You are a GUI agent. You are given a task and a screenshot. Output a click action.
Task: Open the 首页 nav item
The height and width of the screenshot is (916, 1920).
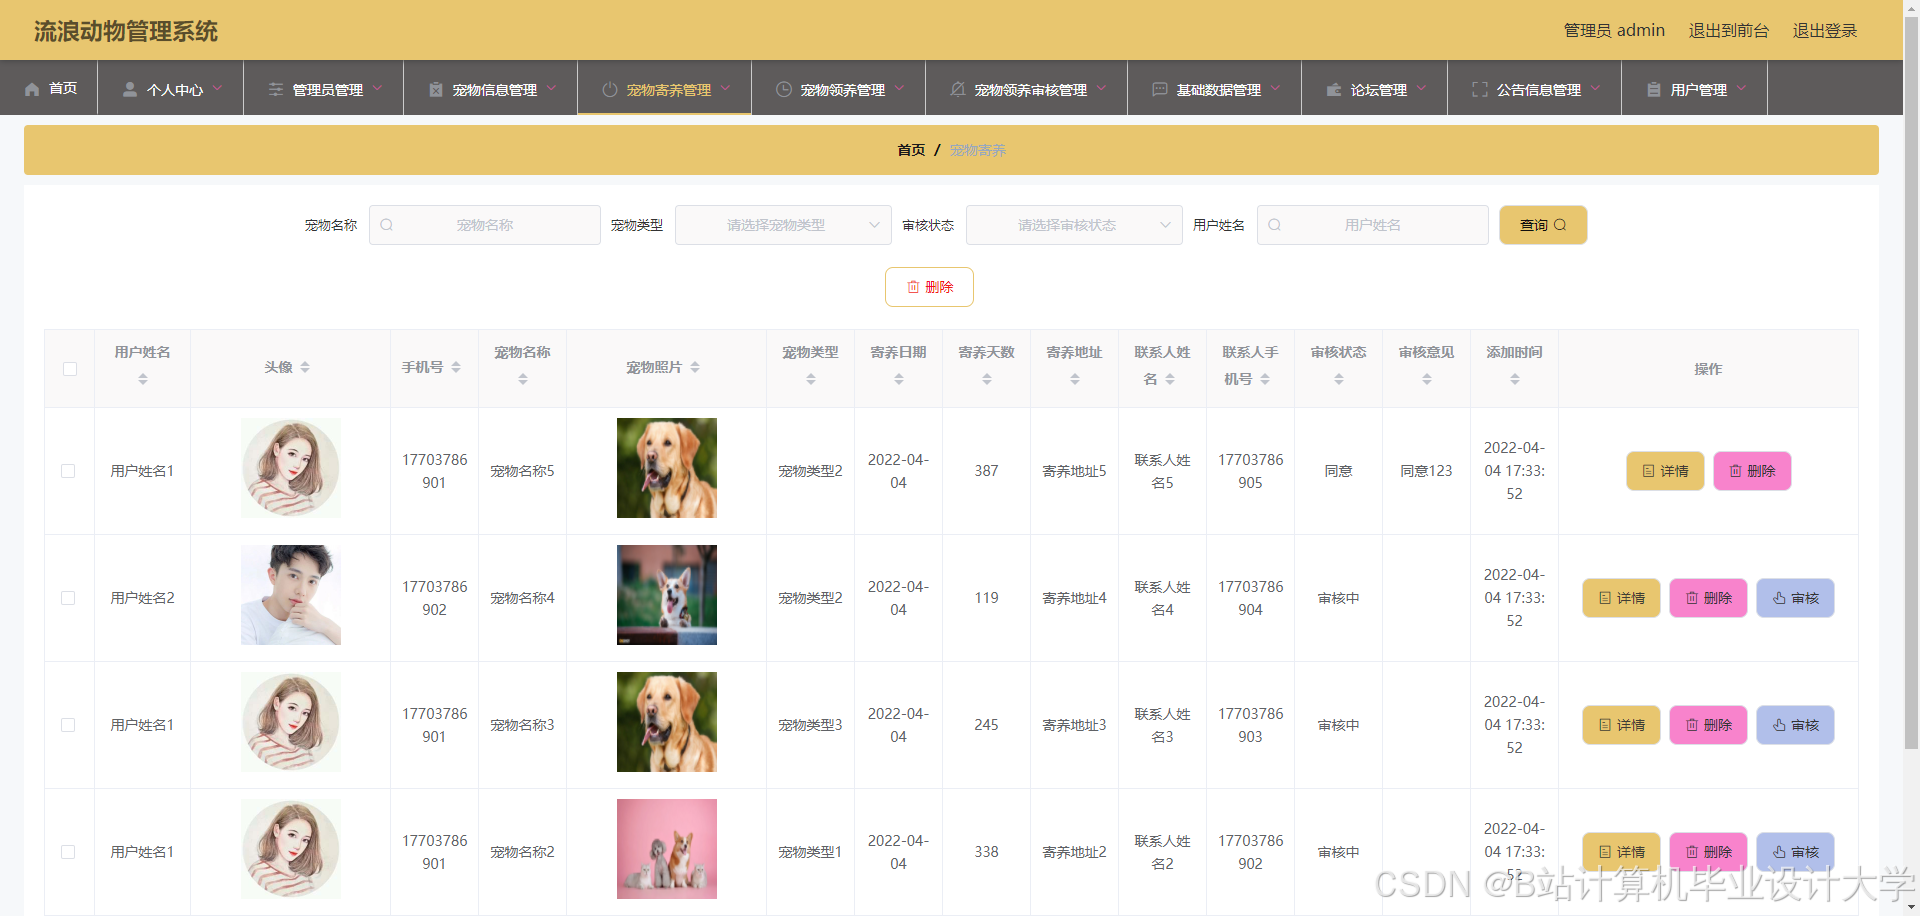[x=49, y=88]
